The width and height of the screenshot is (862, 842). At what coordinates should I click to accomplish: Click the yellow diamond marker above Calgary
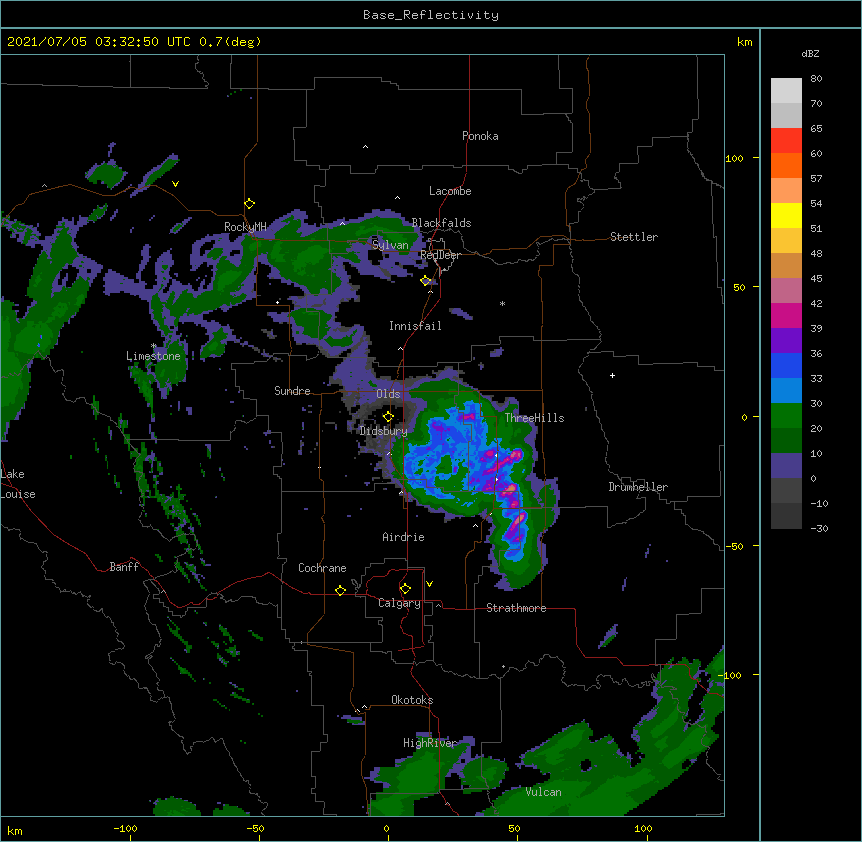pyautogui.click(x=405, y=589)
